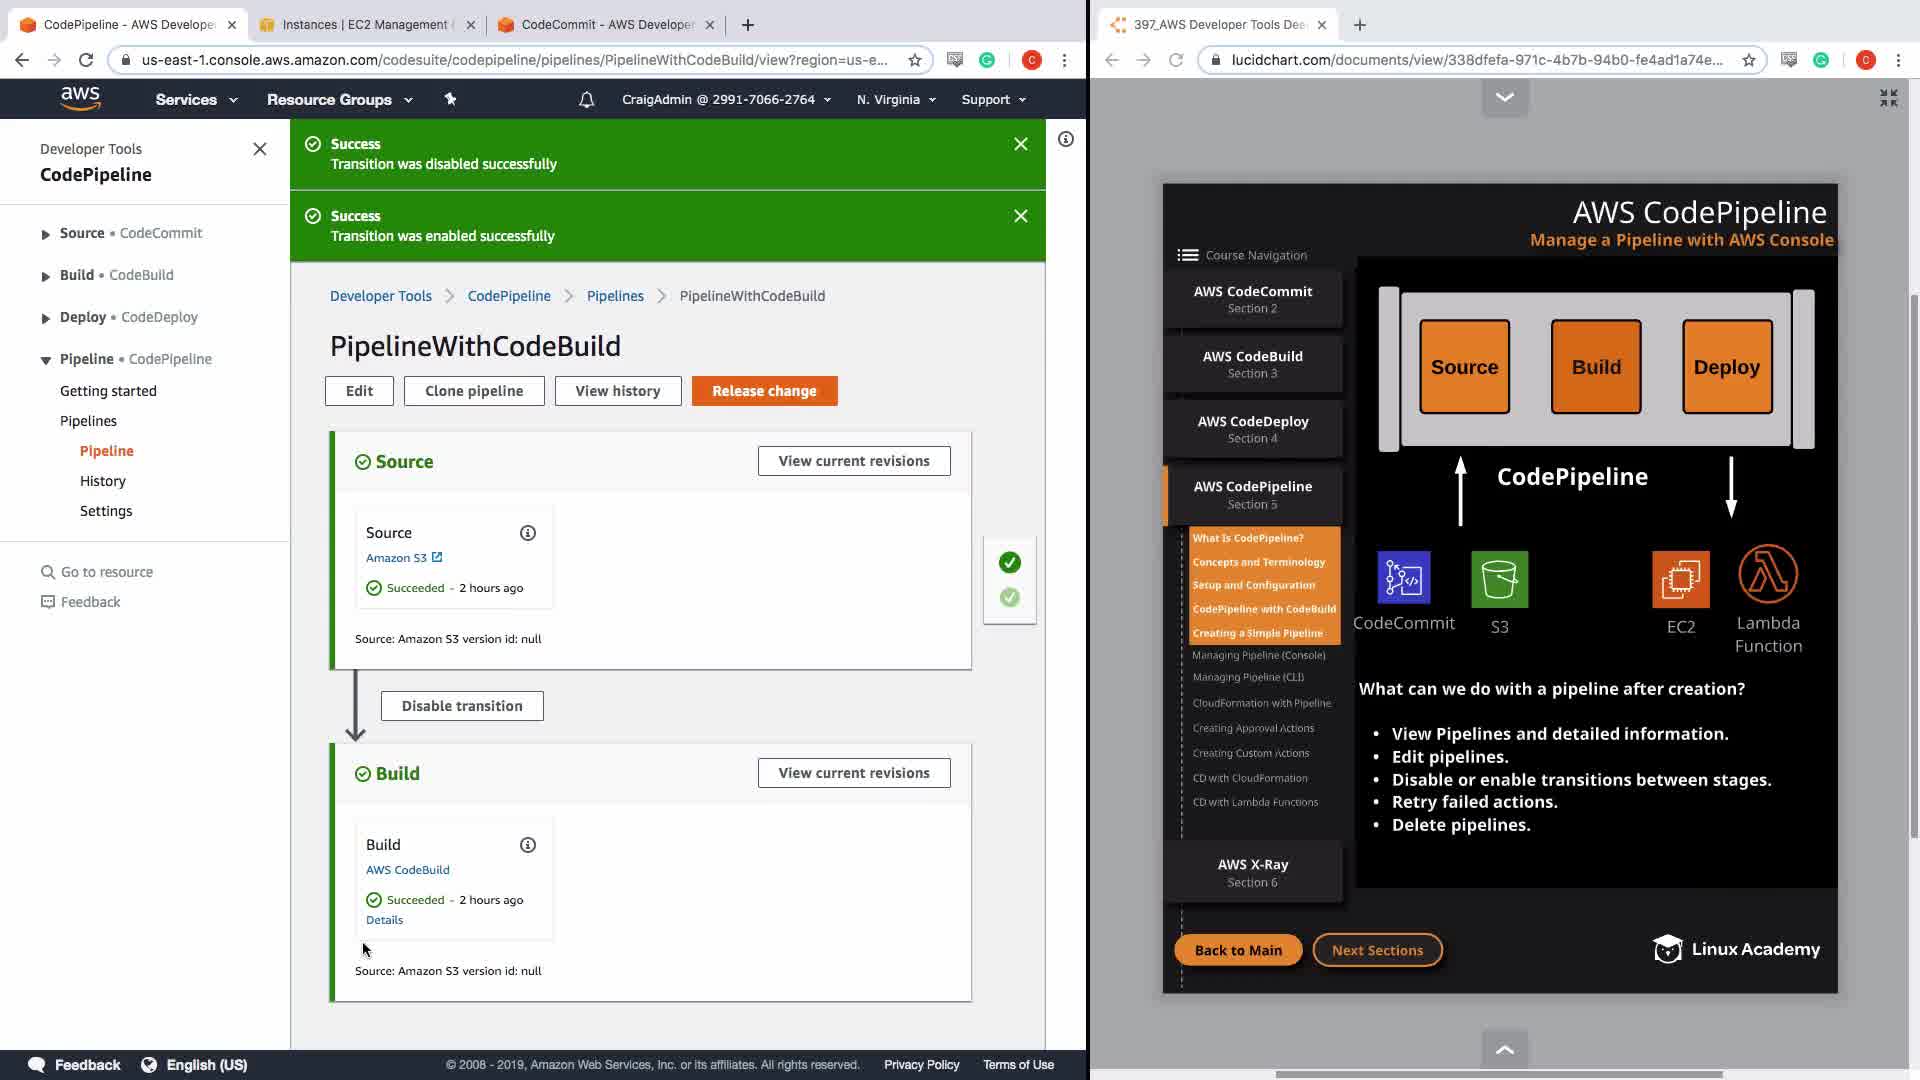The image size is (1920, 1080).
Task: Disable the transition between Source and Build
Action: [x=462, y=706]
